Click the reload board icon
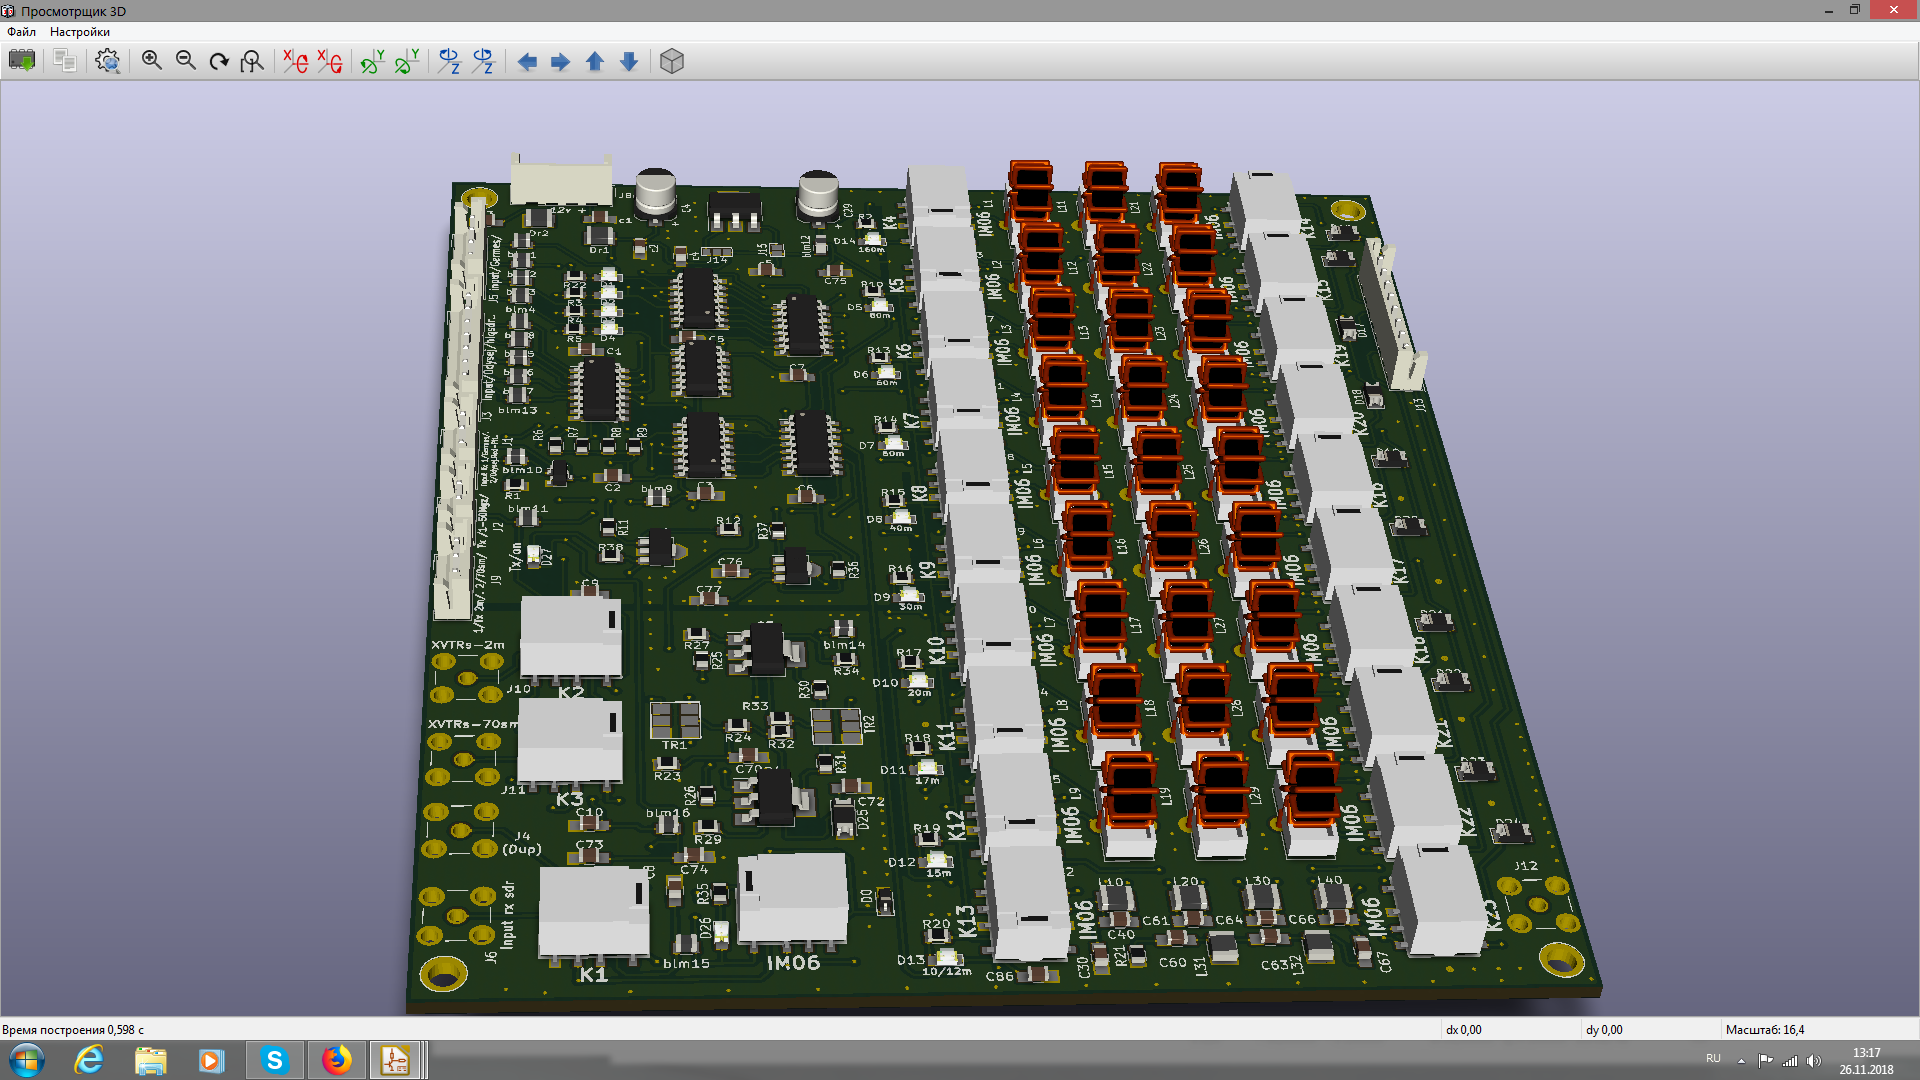This screenshot has height=1080, width=1920. pyautogui.click(x=21, y=61)
